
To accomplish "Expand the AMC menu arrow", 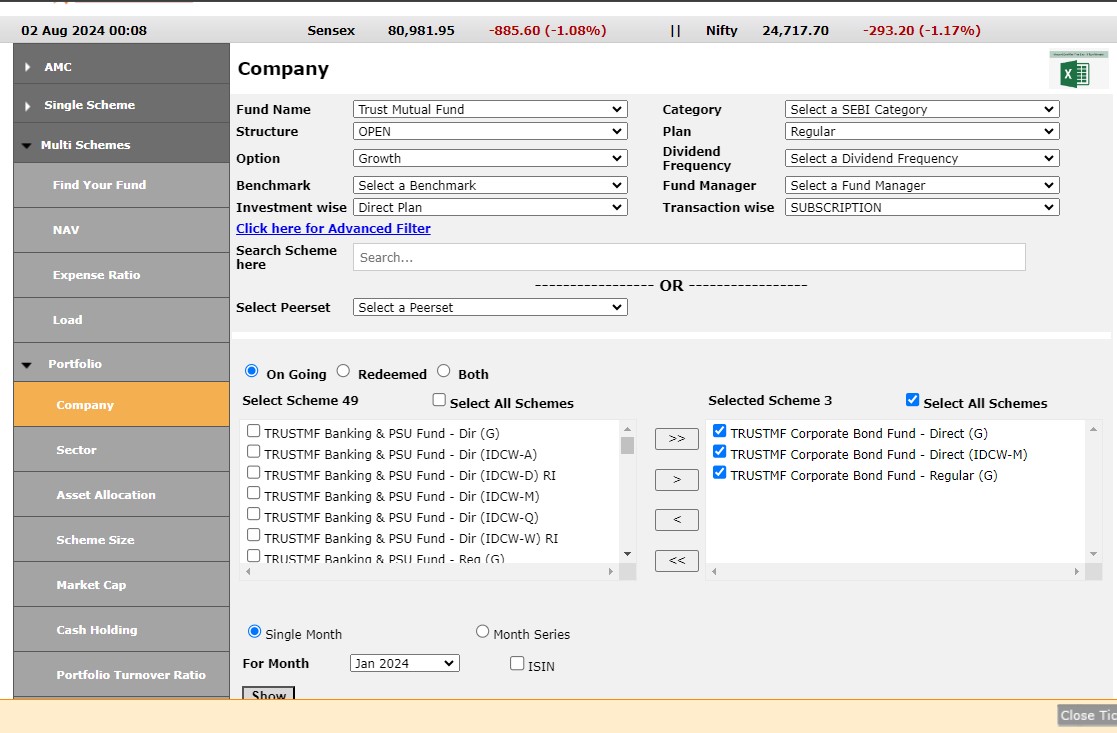I will tap(28, 67).
